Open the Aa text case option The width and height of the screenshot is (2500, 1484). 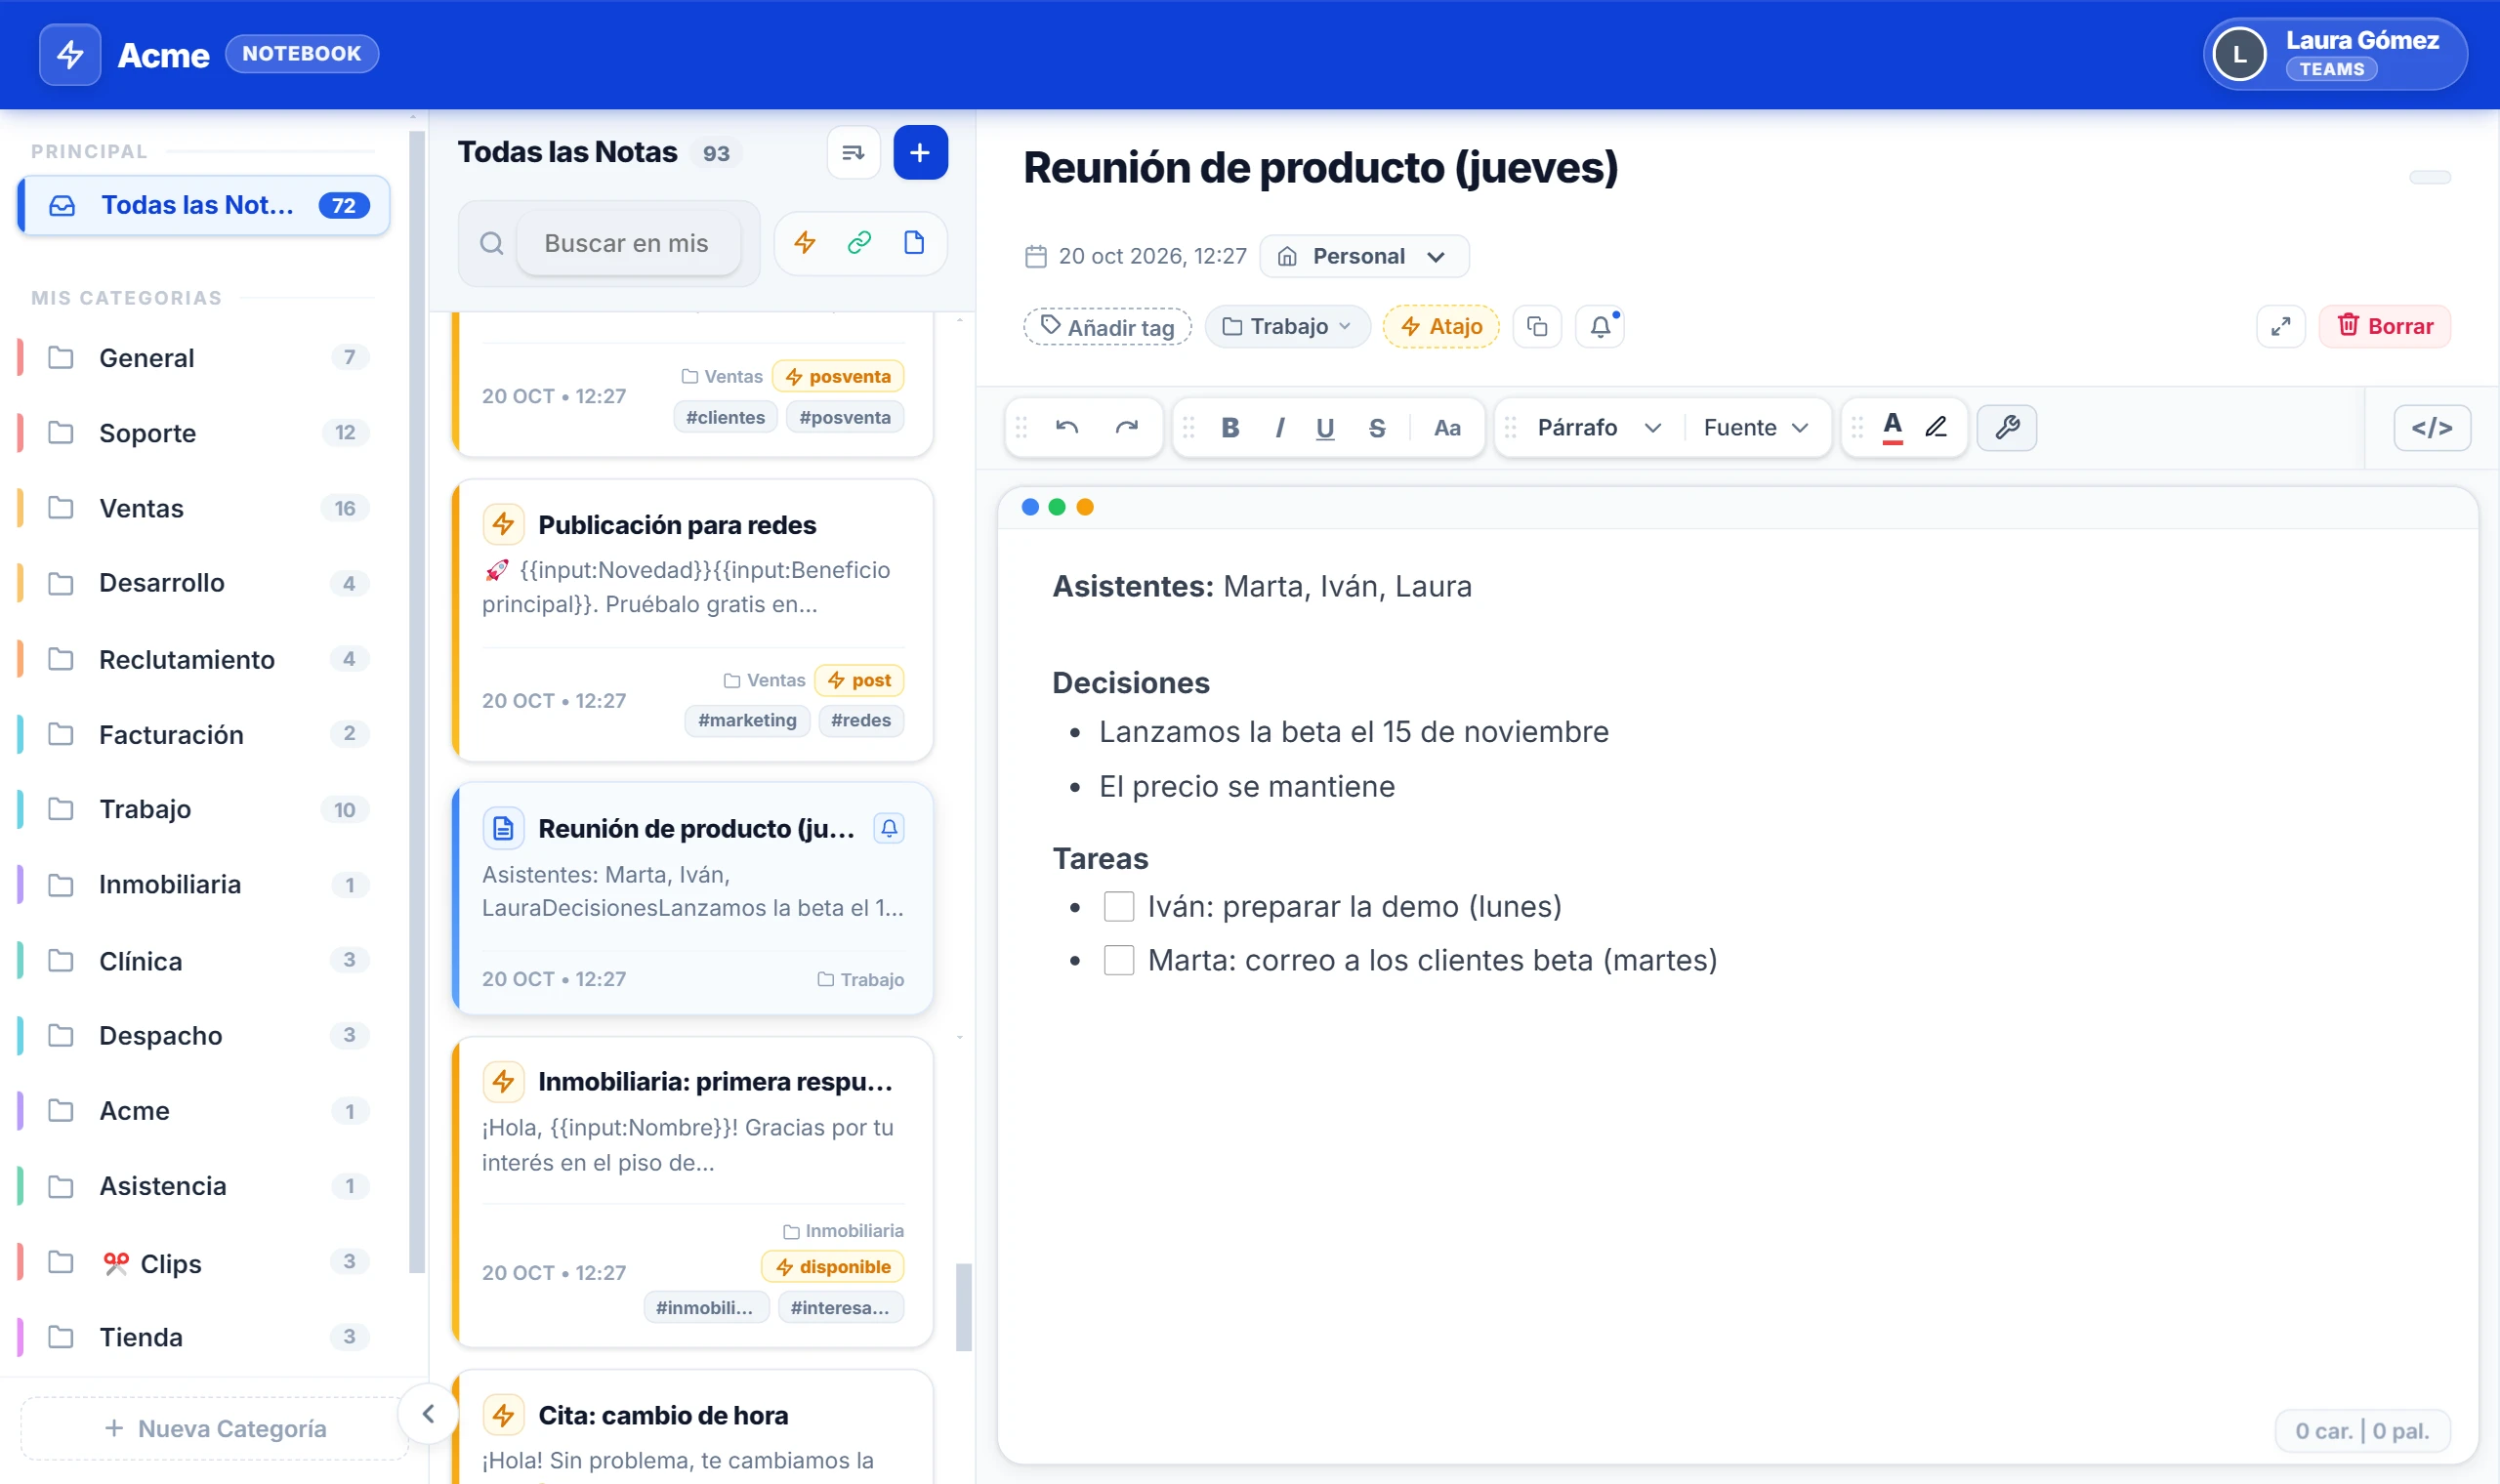(1447, 428)
